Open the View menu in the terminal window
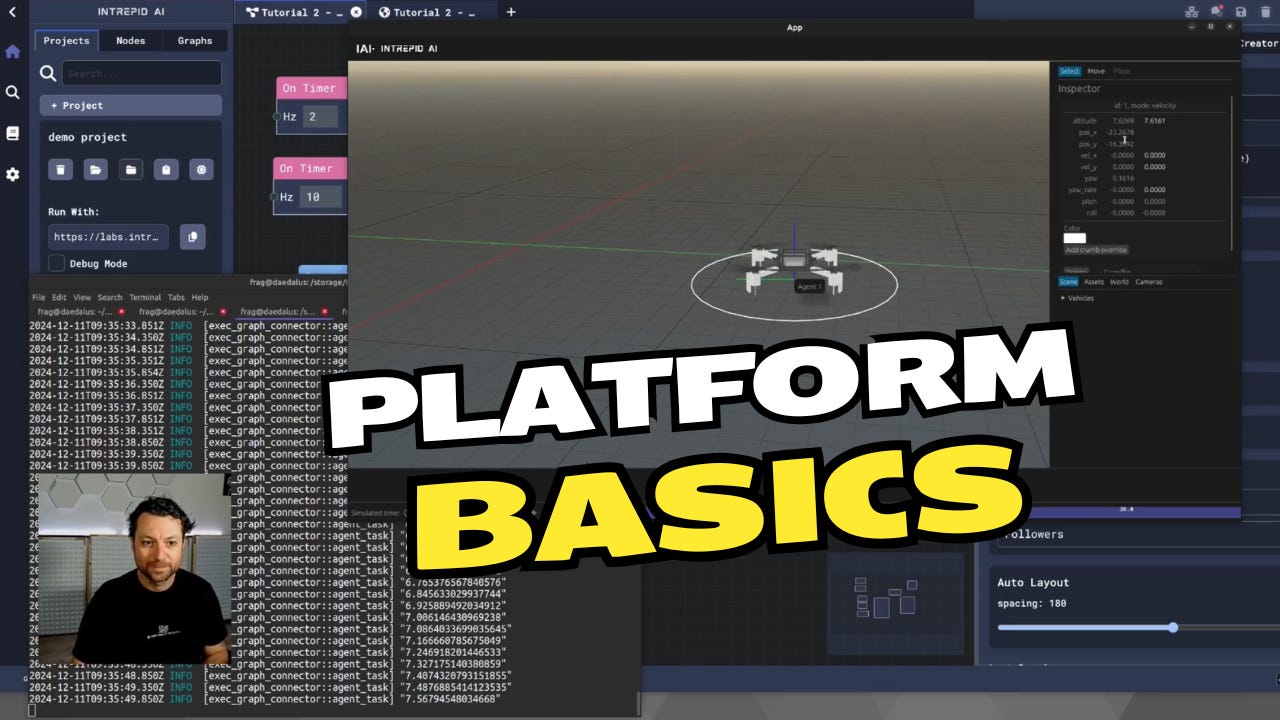 tap(82, 297)
